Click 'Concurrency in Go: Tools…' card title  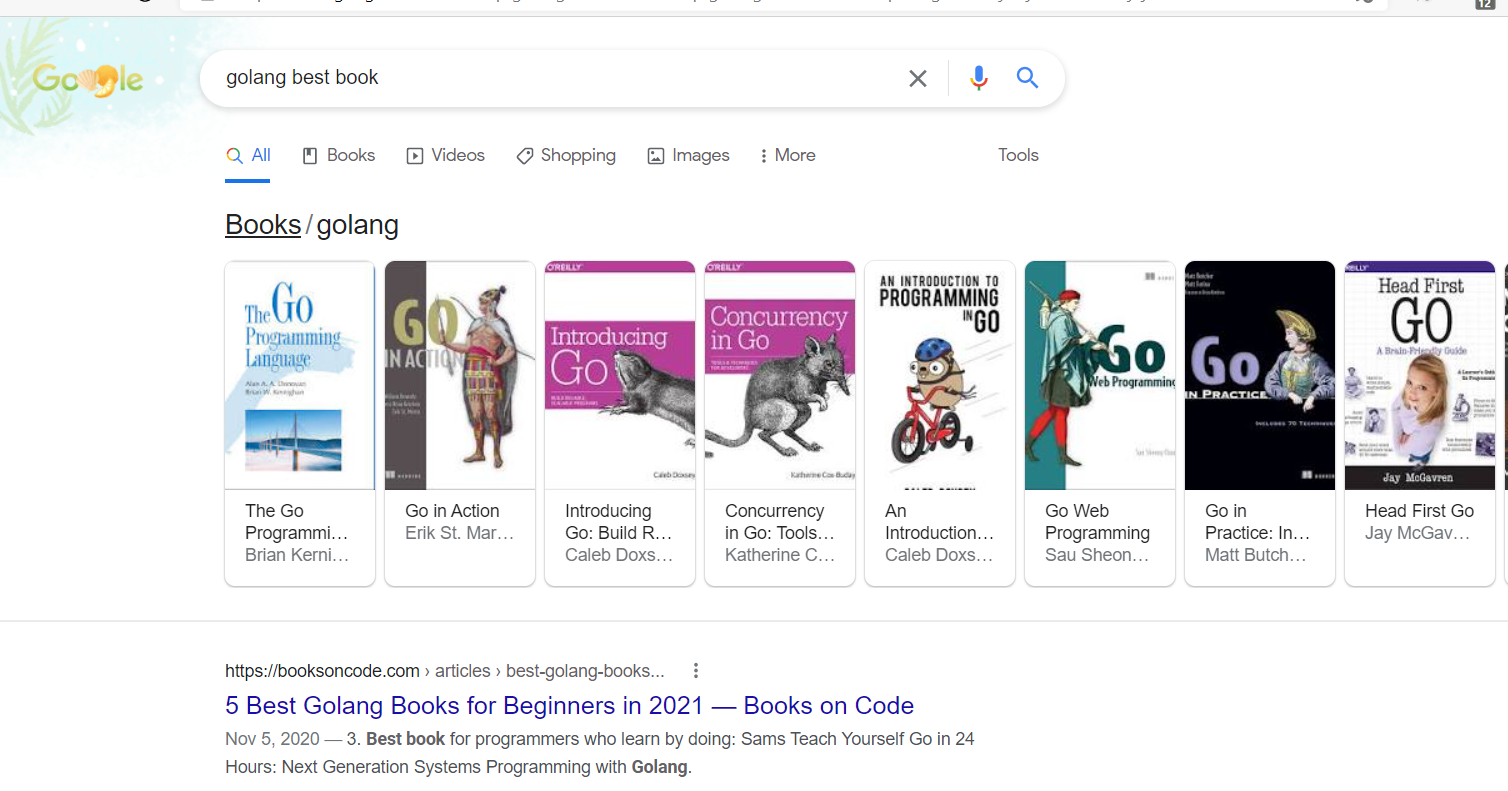click(780, 522)
